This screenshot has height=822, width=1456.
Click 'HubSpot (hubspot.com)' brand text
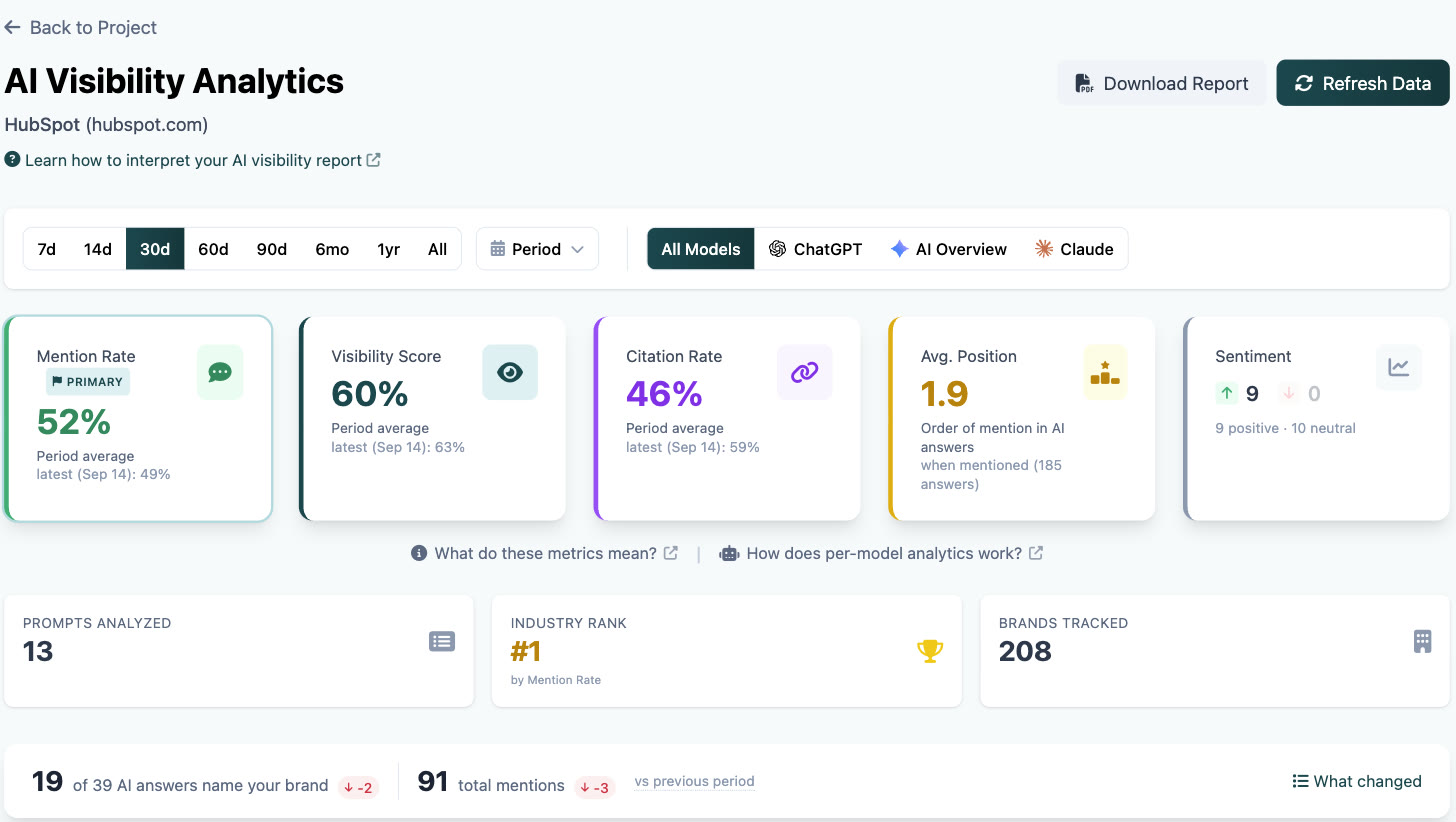[x=106, y=125]
